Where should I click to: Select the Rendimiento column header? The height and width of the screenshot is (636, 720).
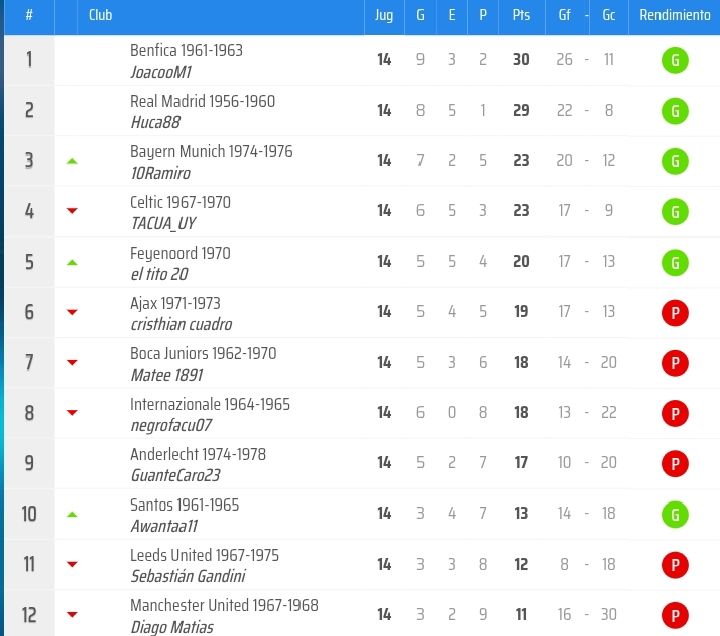pos(675,15)
